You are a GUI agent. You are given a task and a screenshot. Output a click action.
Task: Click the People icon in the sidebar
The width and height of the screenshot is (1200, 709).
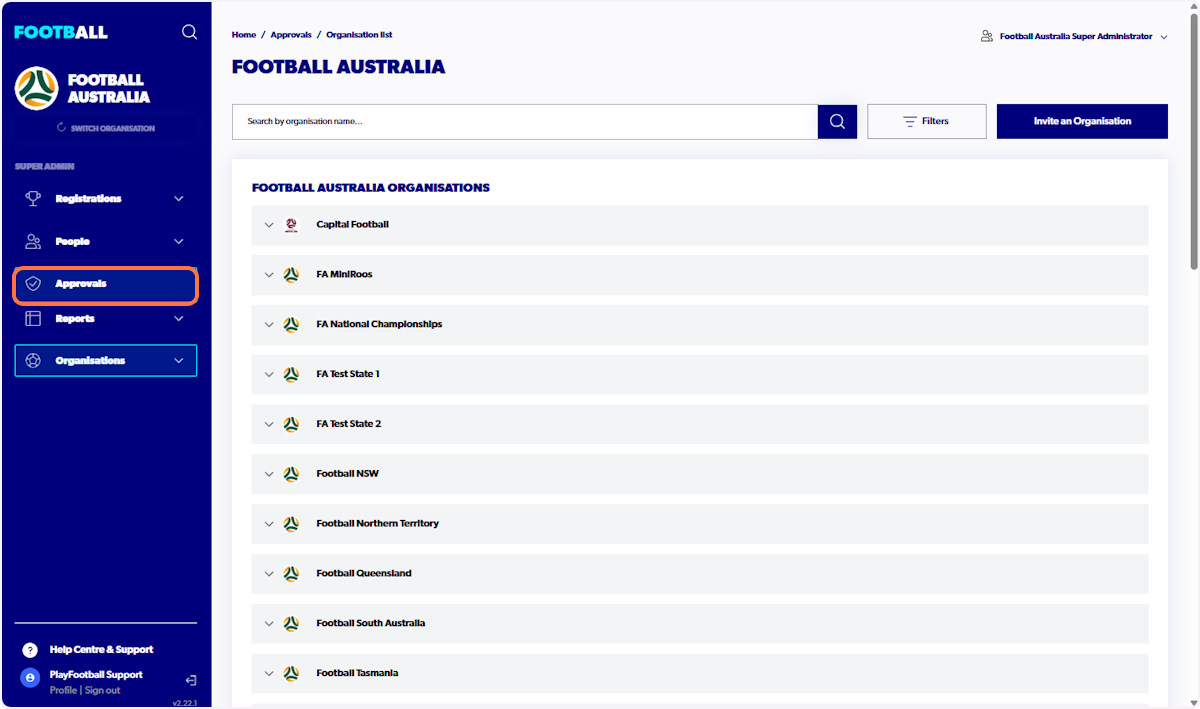point(33,241)
